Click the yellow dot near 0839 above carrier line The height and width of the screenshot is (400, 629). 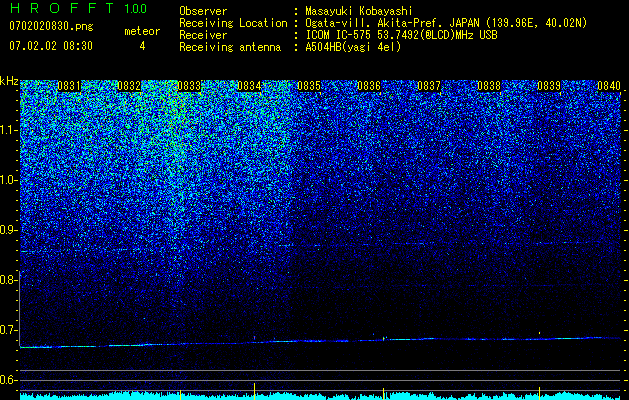pos(540,333)
